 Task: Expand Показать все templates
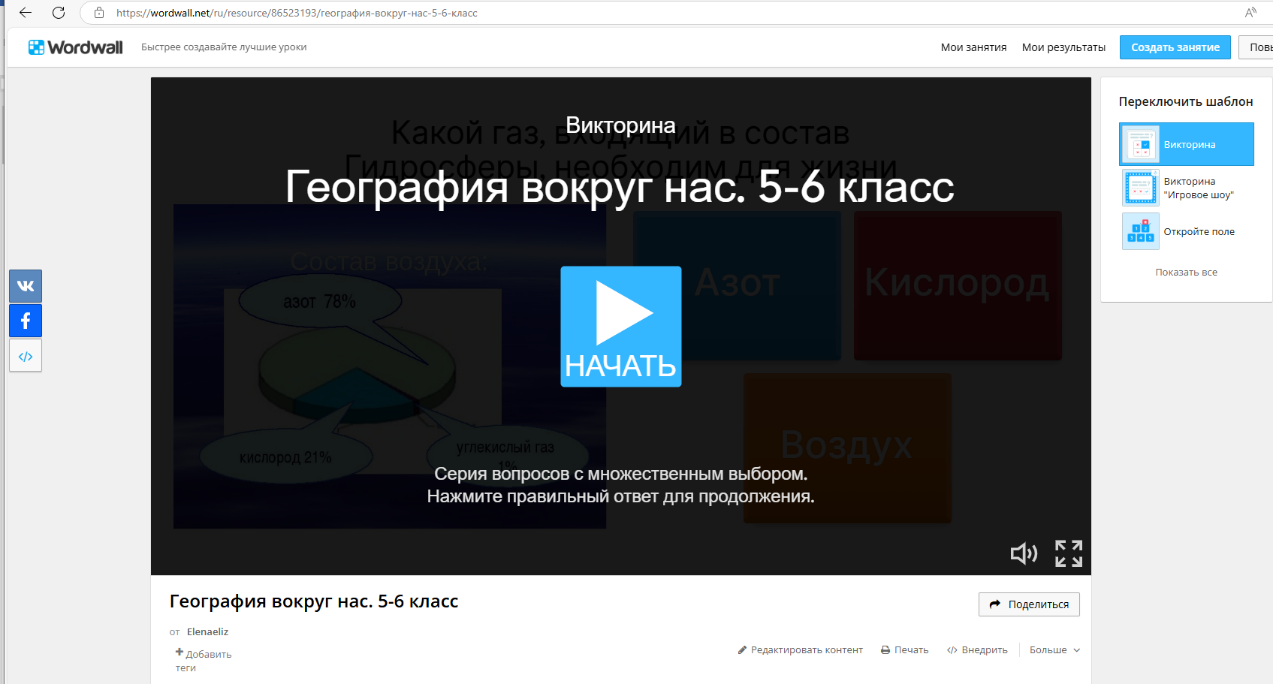tap(1186, 272)
